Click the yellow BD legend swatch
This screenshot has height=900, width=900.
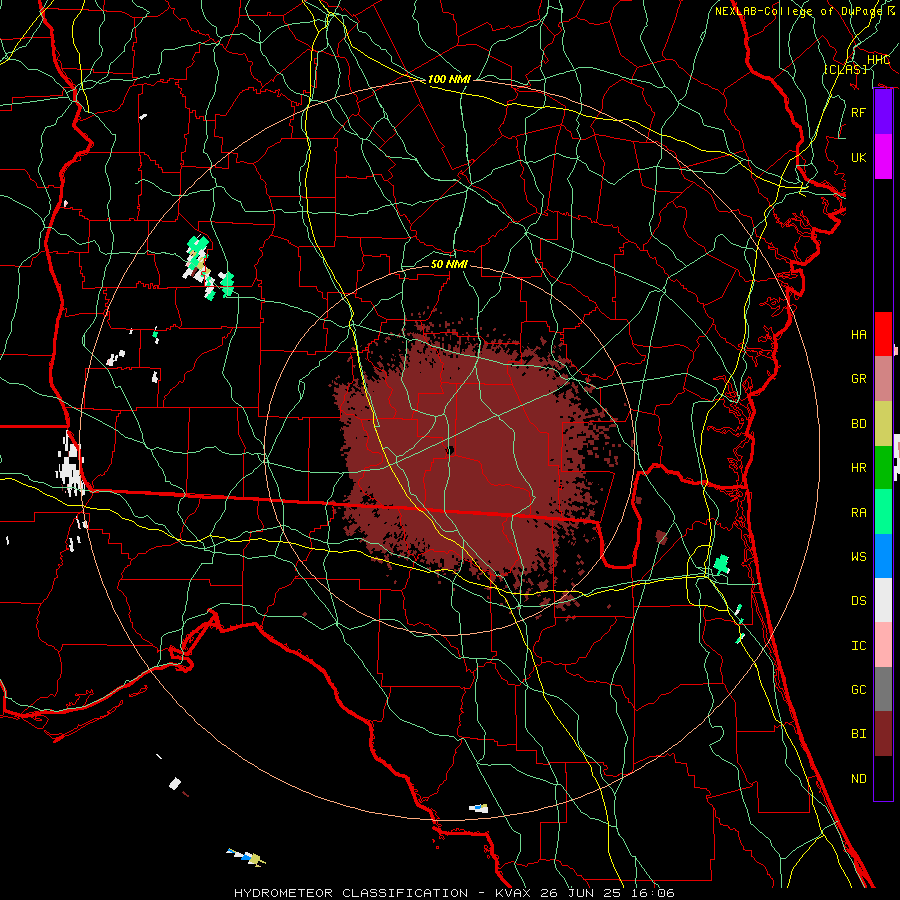(883, 424)
